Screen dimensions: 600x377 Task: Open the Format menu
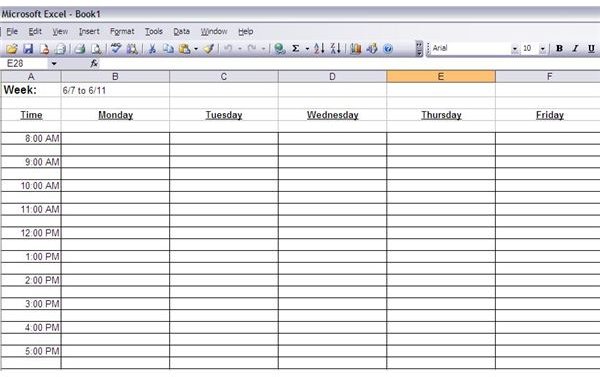[122, 31]
